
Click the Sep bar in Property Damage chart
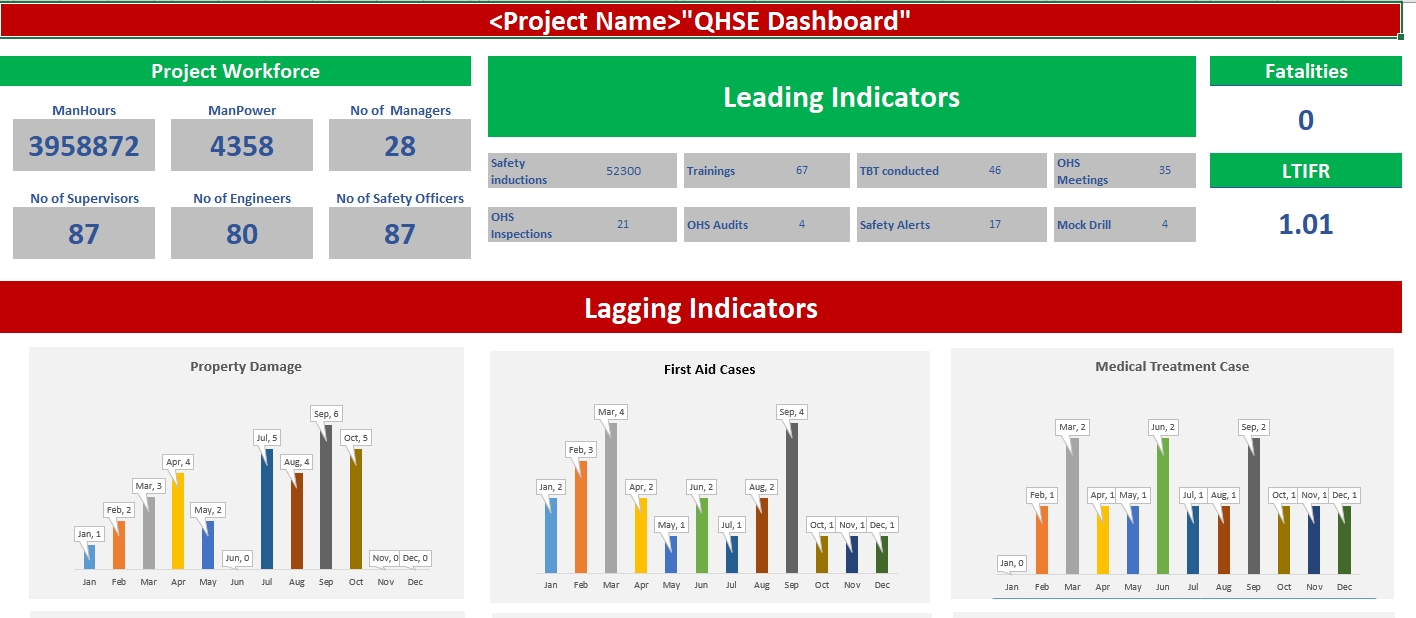click(x=326, y=497)
